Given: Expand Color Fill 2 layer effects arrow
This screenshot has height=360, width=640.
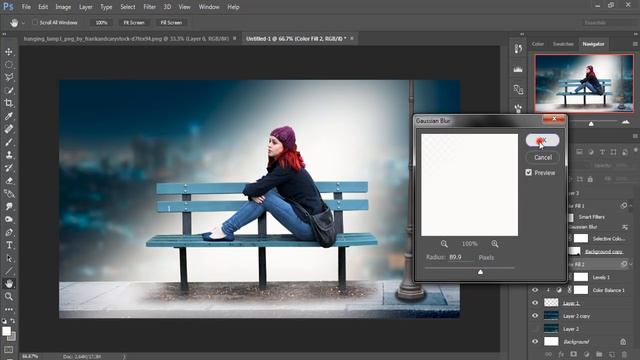Looking at the screenshot, I should (x=631, y=264).
